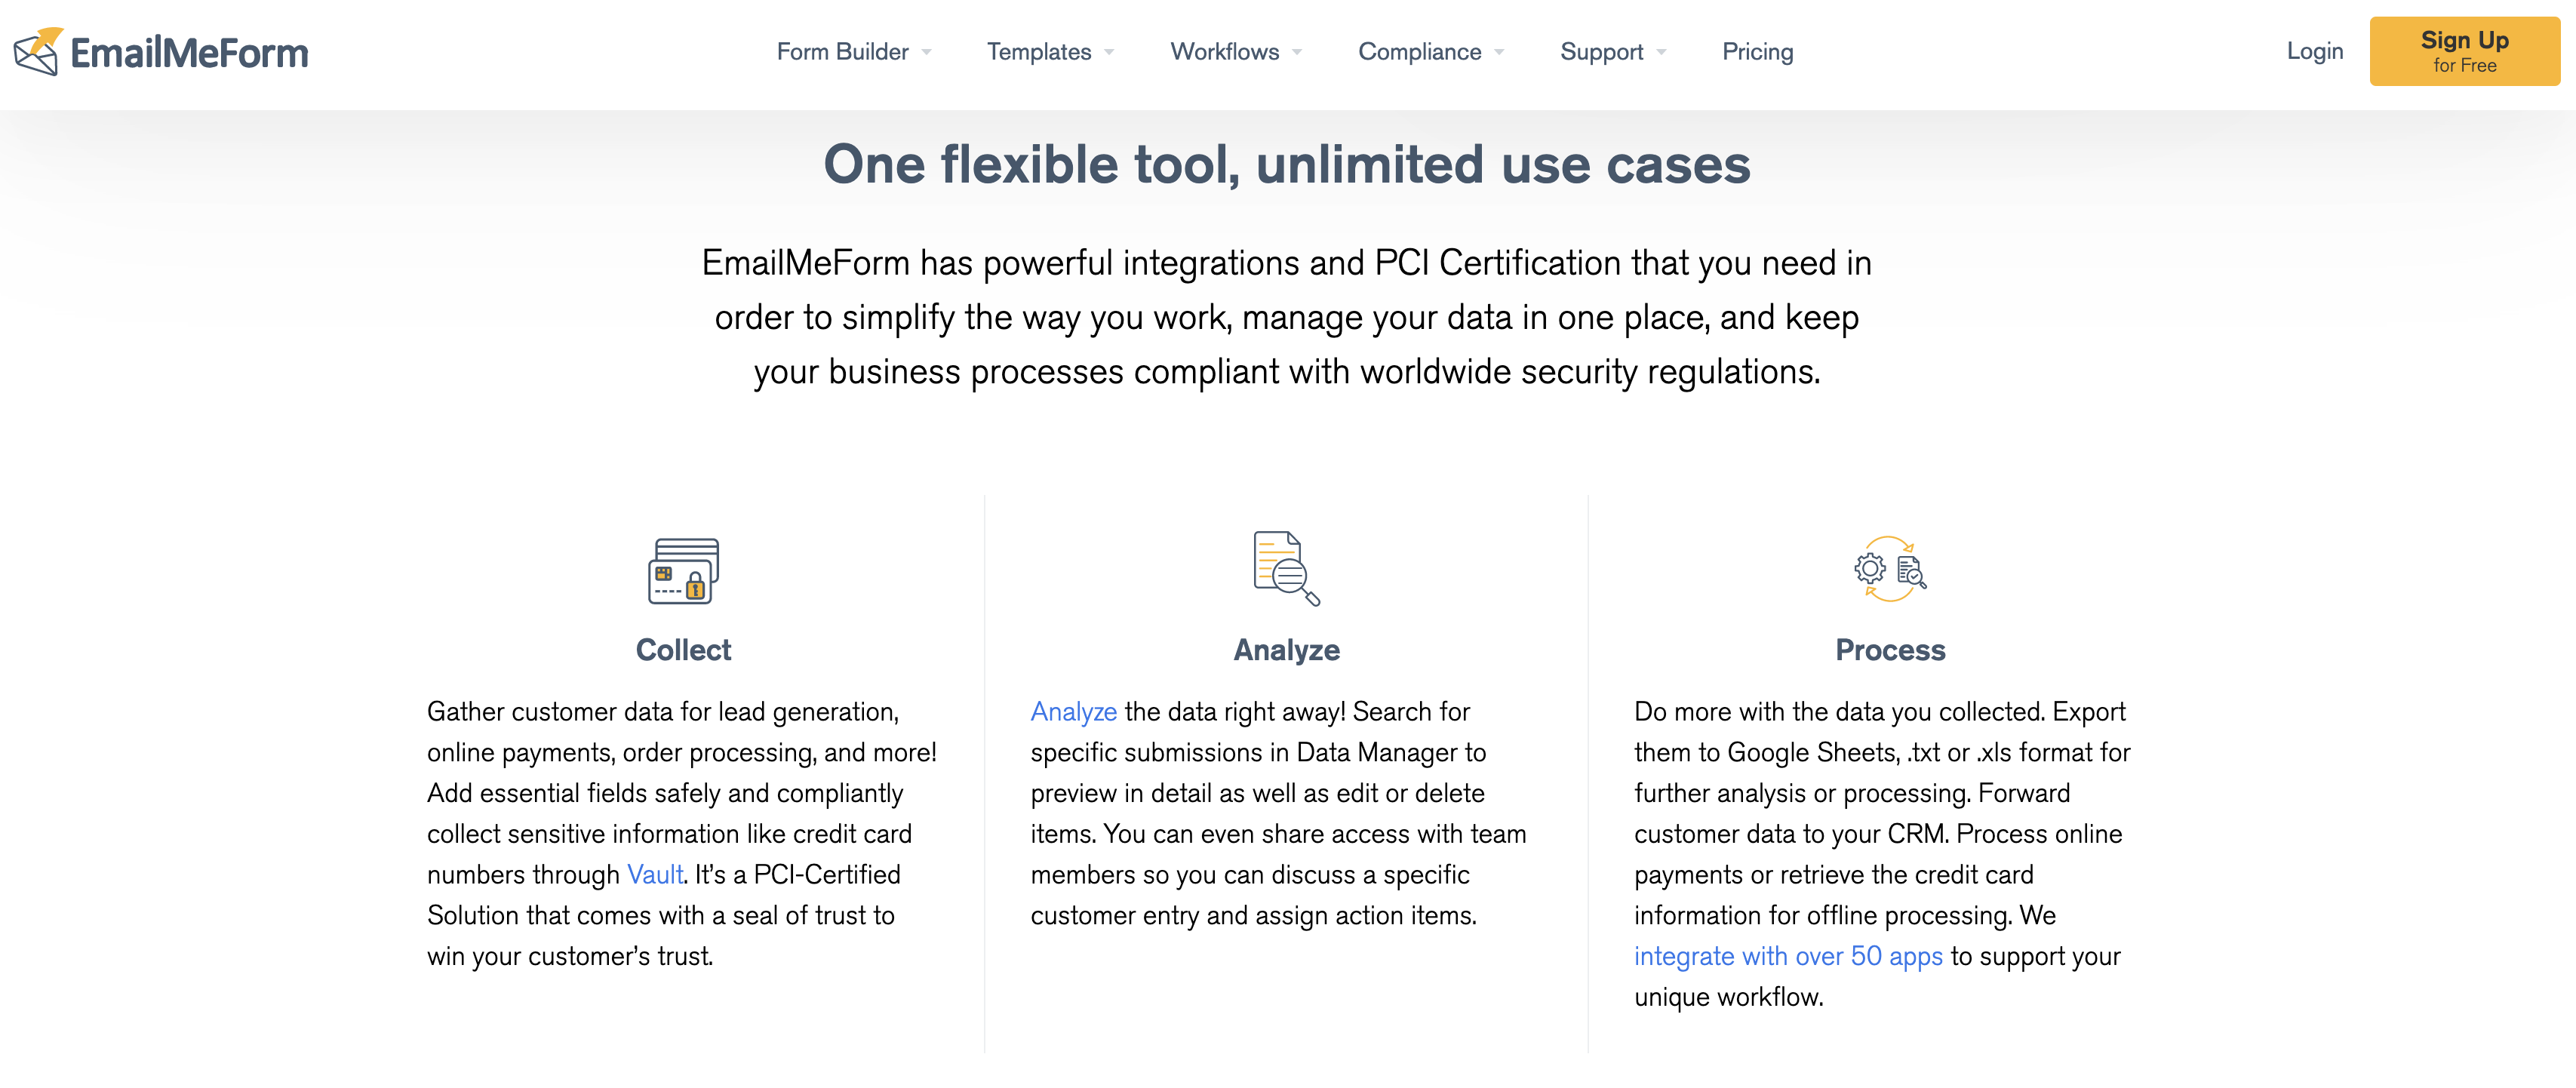The width and height of the screenshot is (2576, 1088).
Task: Expand the Workflows dropdown arrow
Action: pyautogui.click(x=1297, y=52)
